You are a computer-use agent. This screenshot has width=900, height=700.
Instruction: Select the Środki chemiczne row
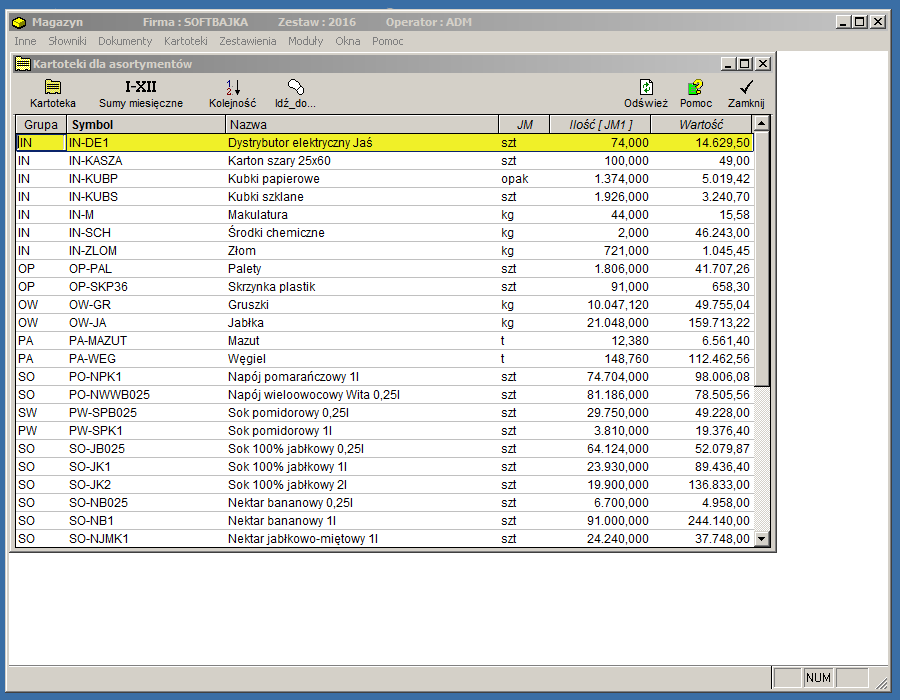(385, 233)
